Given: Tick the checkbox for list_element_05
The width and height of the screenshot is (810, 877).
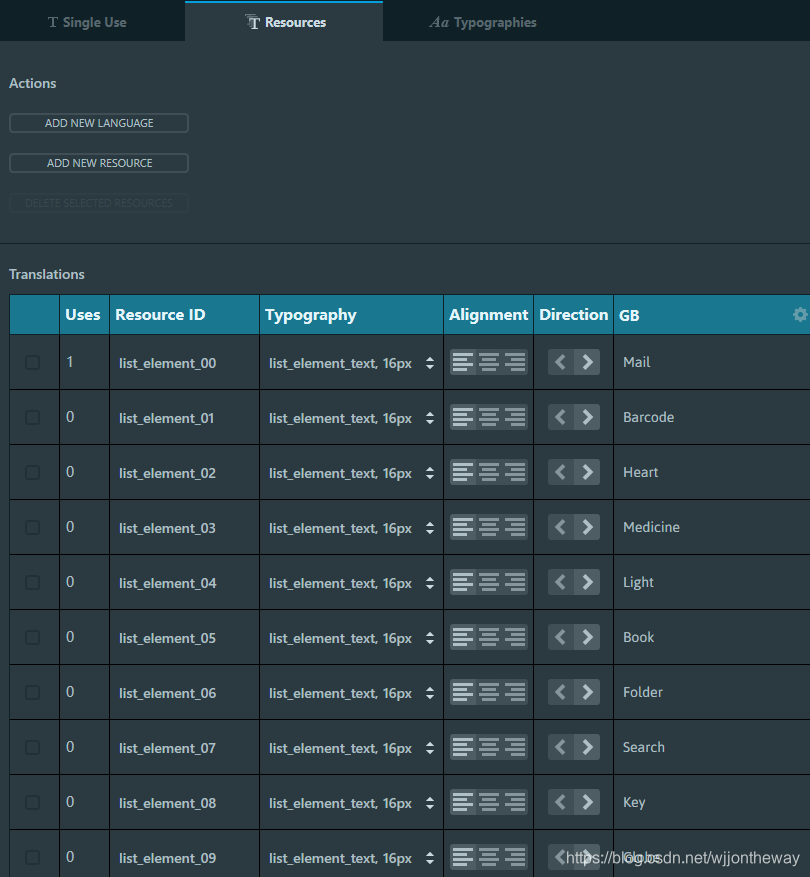Looking at the screenshot, I should click(32, 638).
